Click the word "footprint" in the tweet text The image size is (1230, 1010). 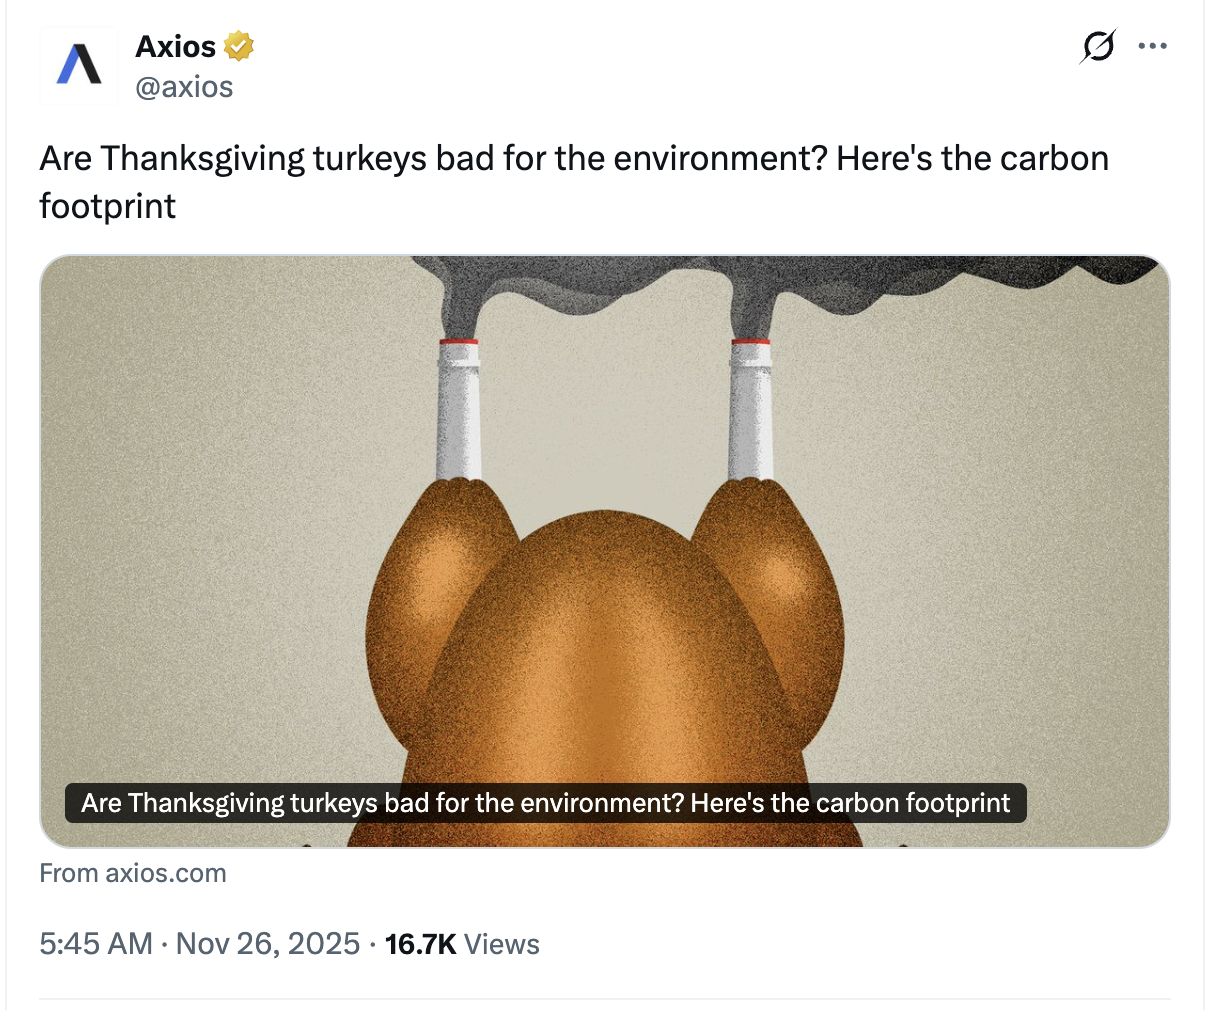[x=108, y=206]
